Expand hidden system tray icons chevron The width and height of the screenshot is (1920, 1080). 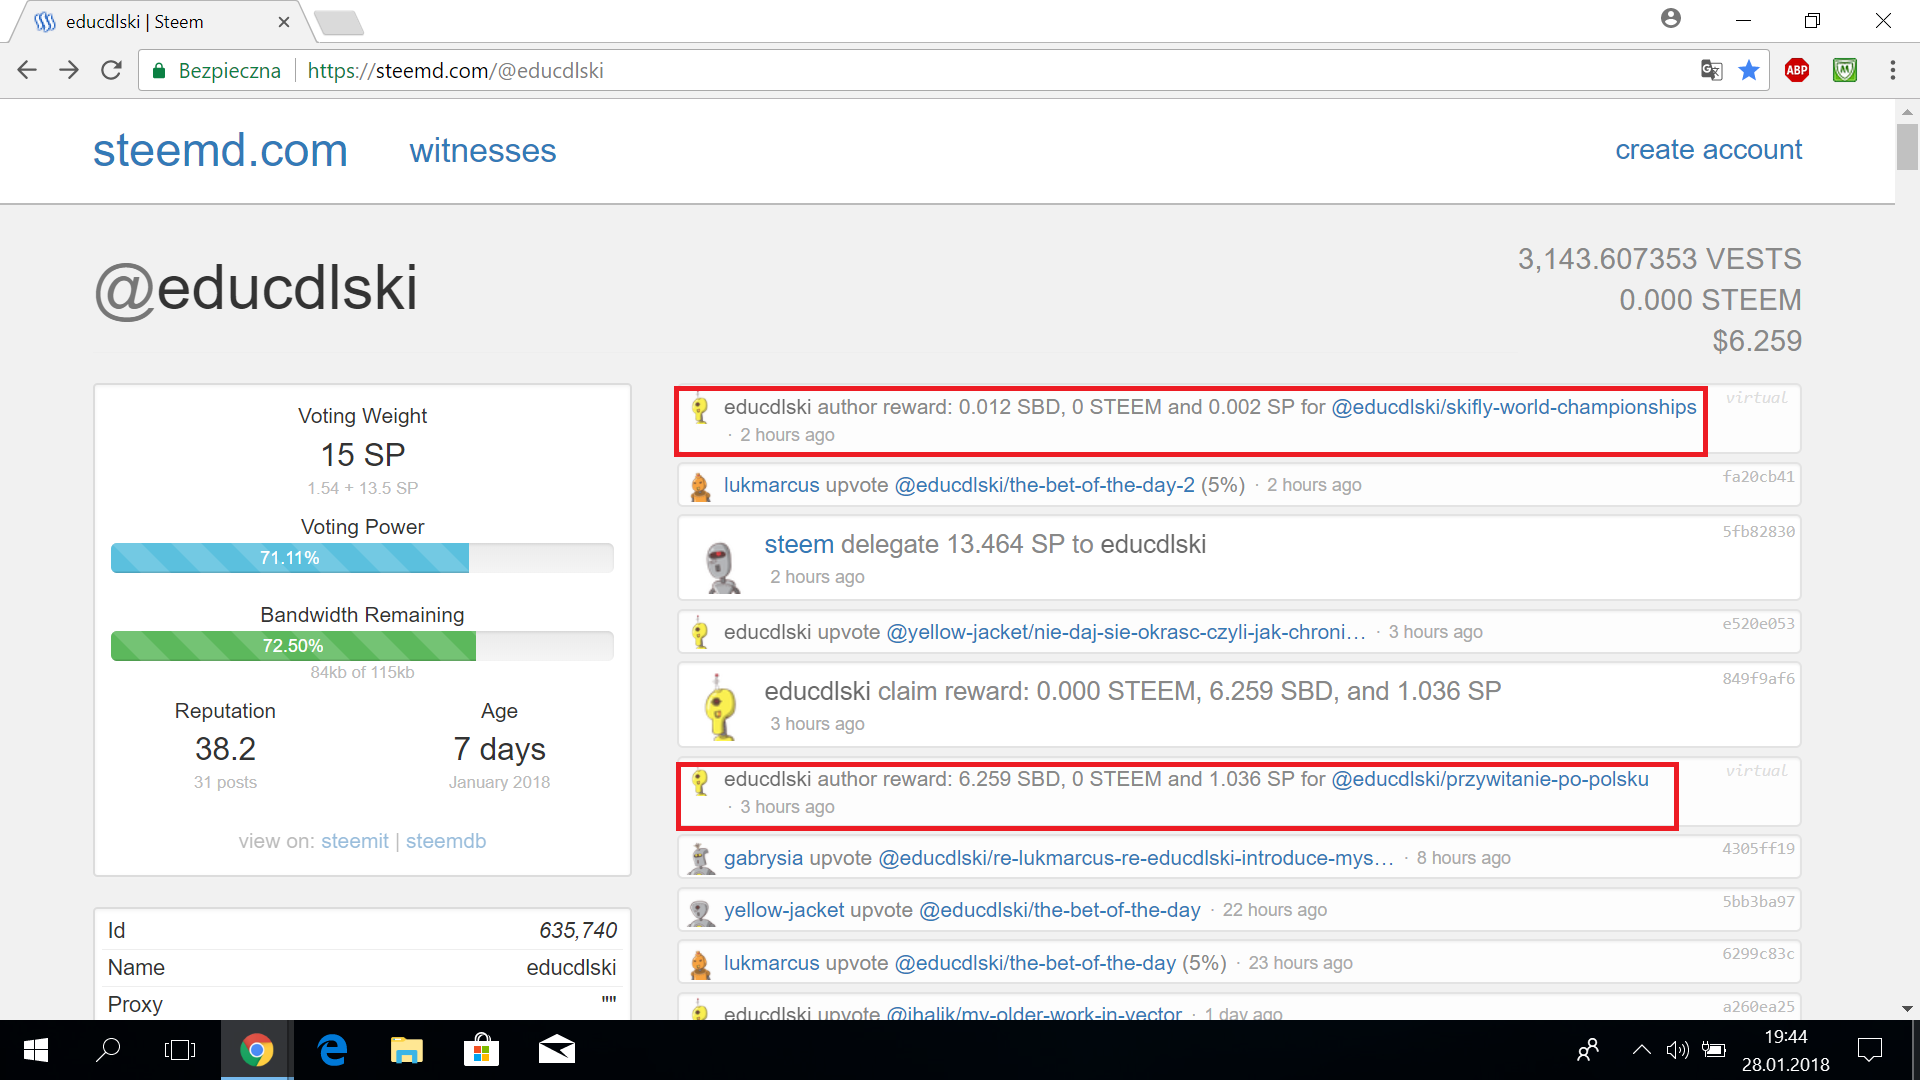(1641, 1050)
